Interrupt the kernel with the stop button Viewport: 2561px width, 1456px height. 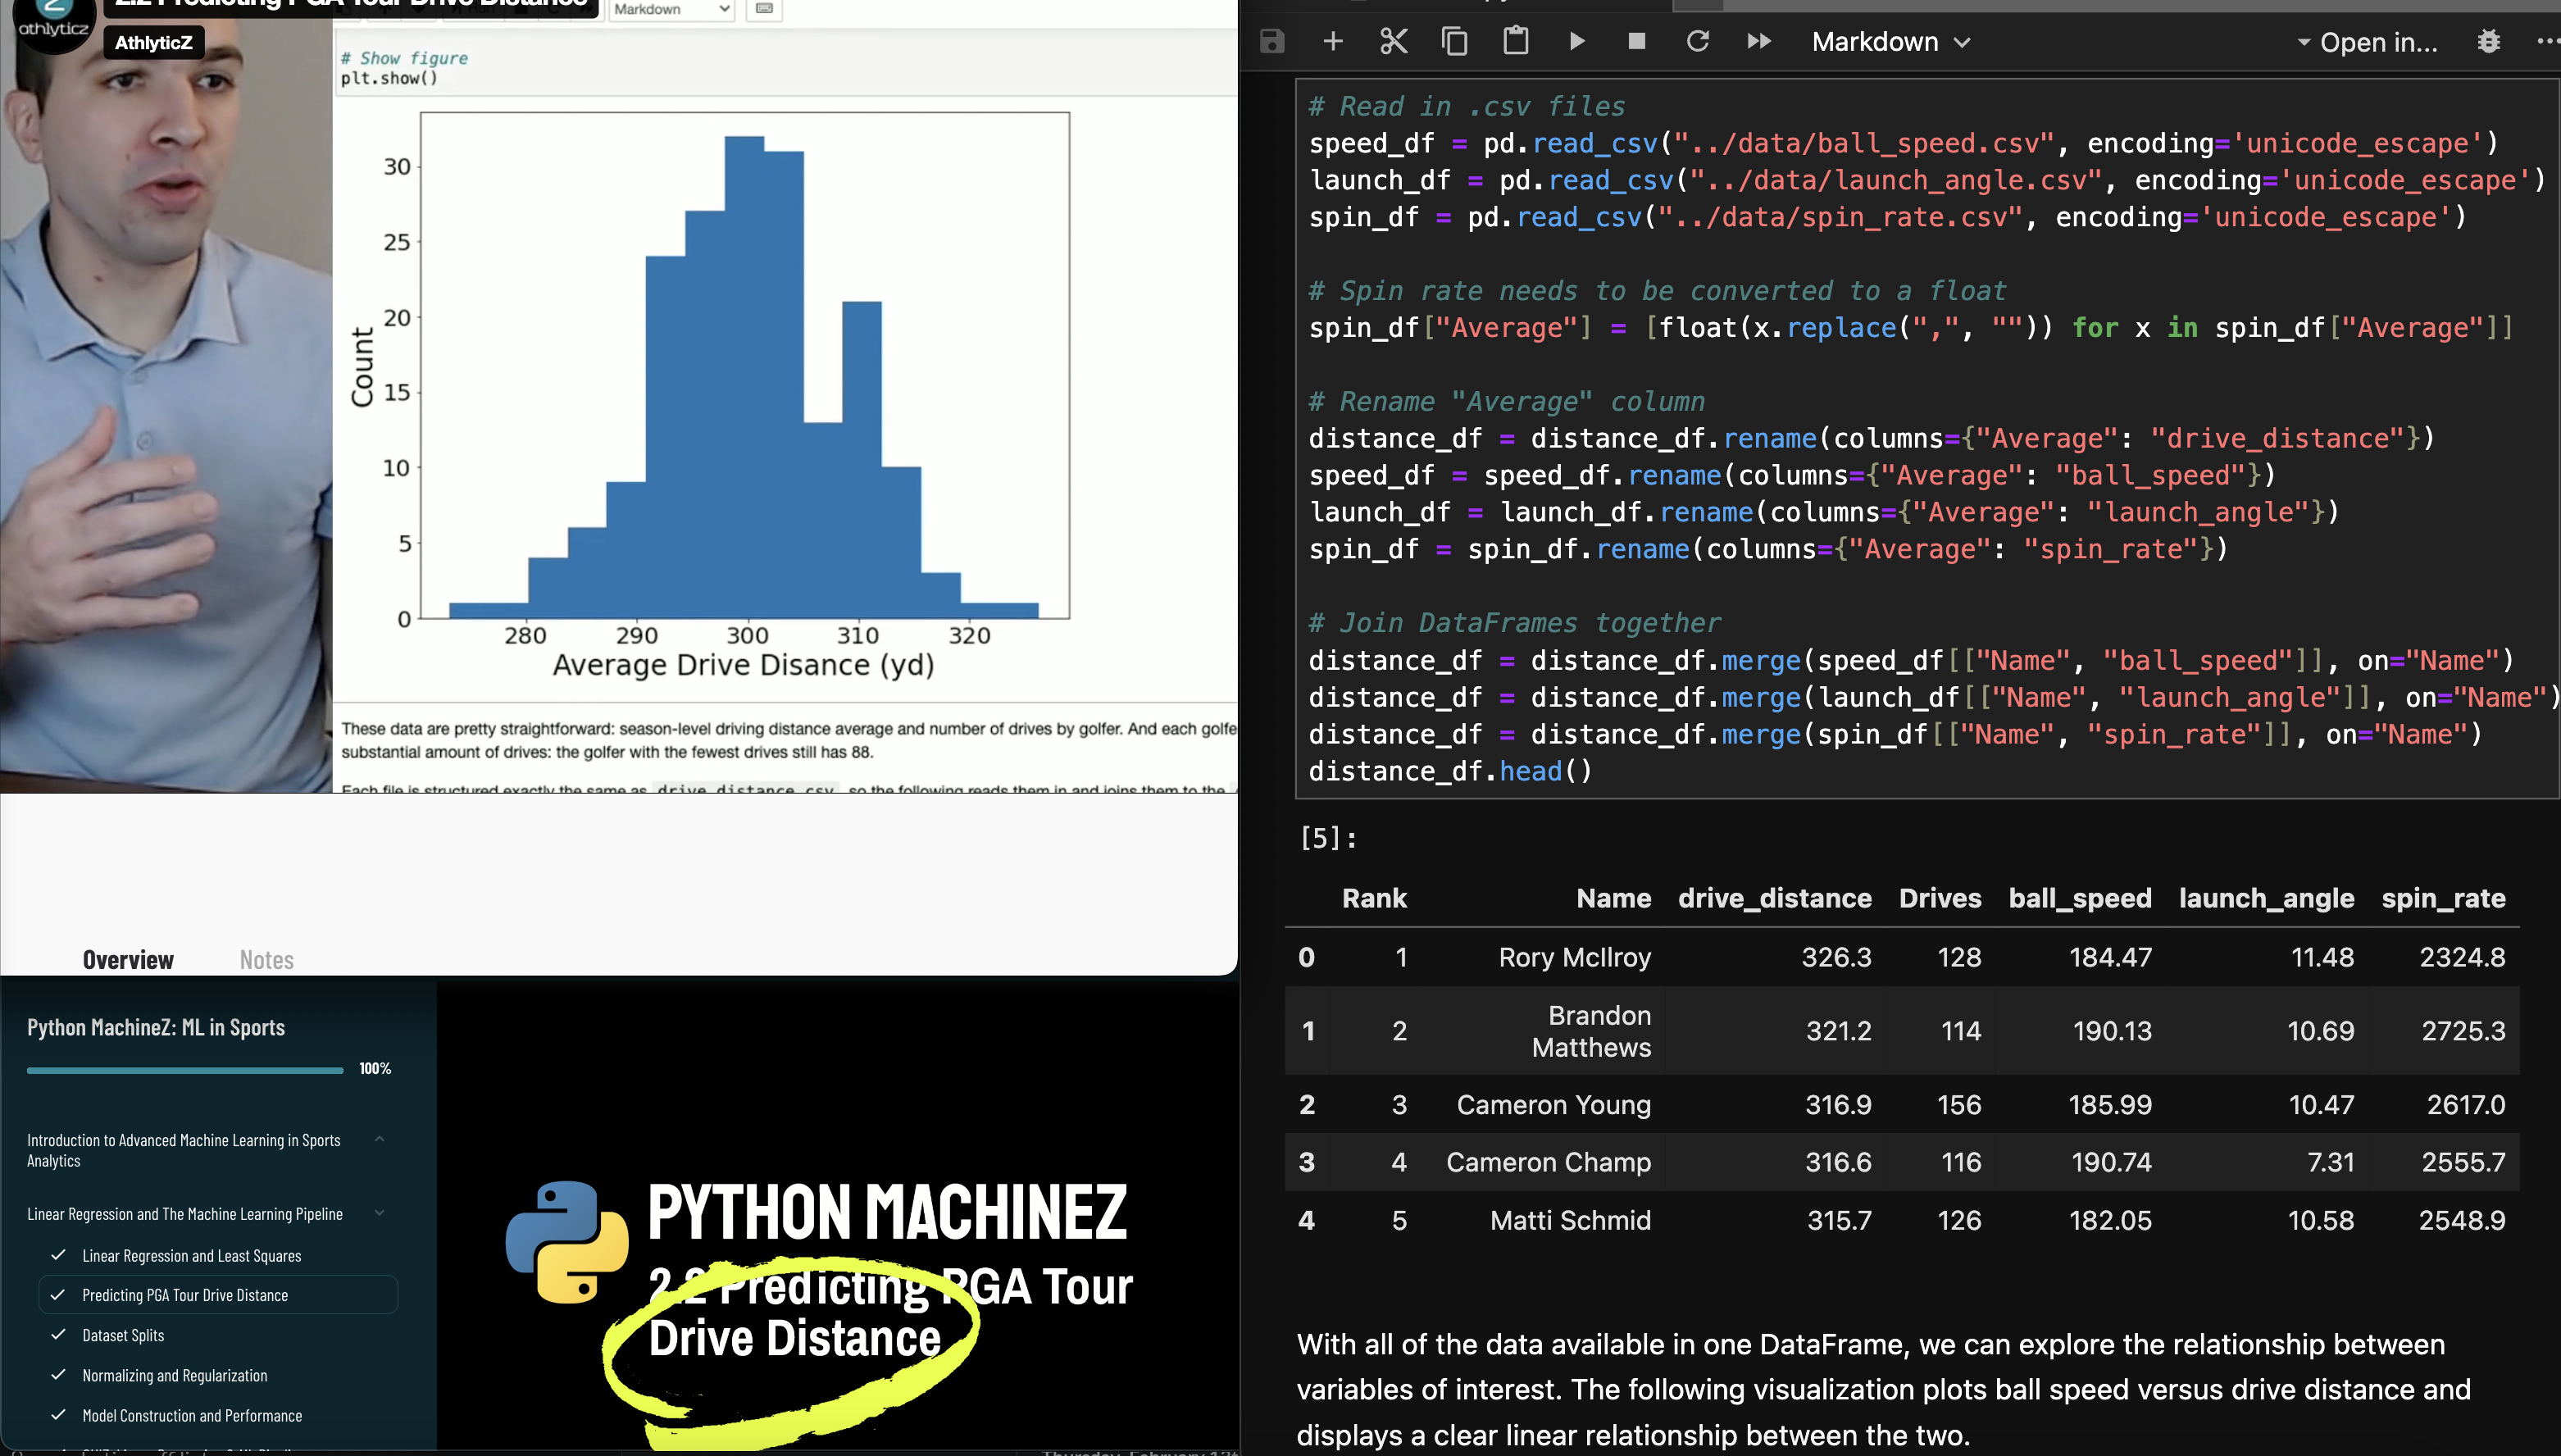[1637, 42]
